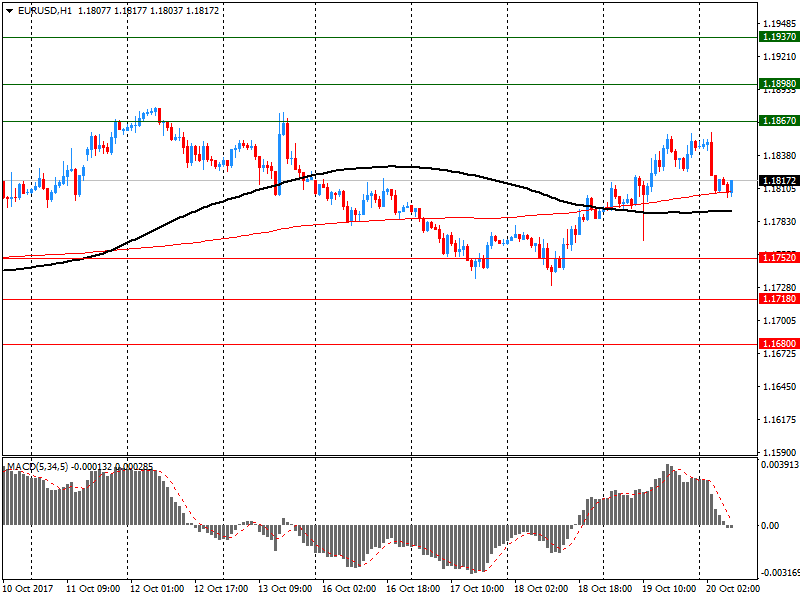Click the 1.19210 price scale value
Image resolution: width=800 pixels, height=600 pixels.
click(x=780, y=57)
